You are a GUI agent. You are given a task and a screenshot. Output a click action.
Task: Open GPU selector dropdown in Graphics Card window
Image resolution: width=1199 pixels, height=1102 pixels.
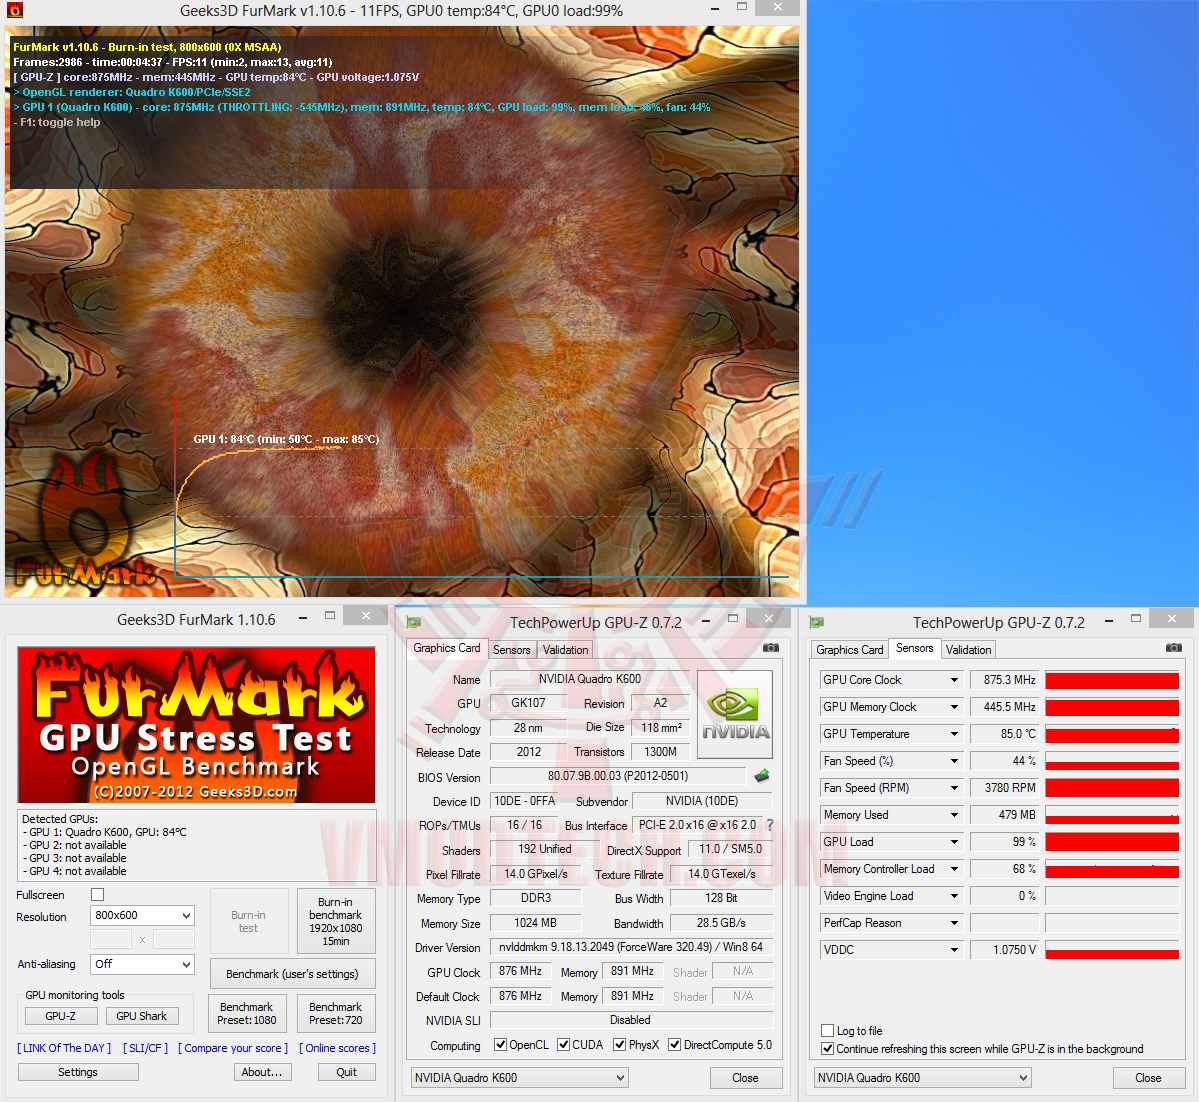click(519, 1078)
